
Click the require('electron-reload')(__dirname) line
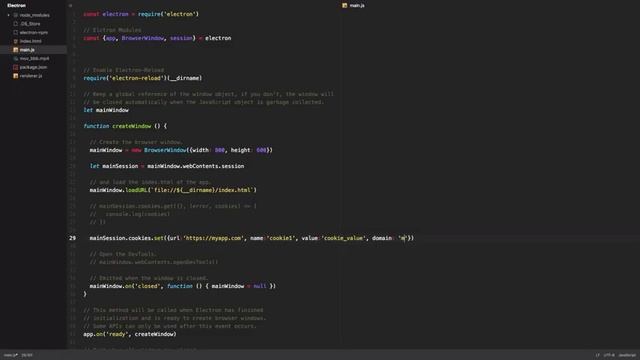point(143,78)
